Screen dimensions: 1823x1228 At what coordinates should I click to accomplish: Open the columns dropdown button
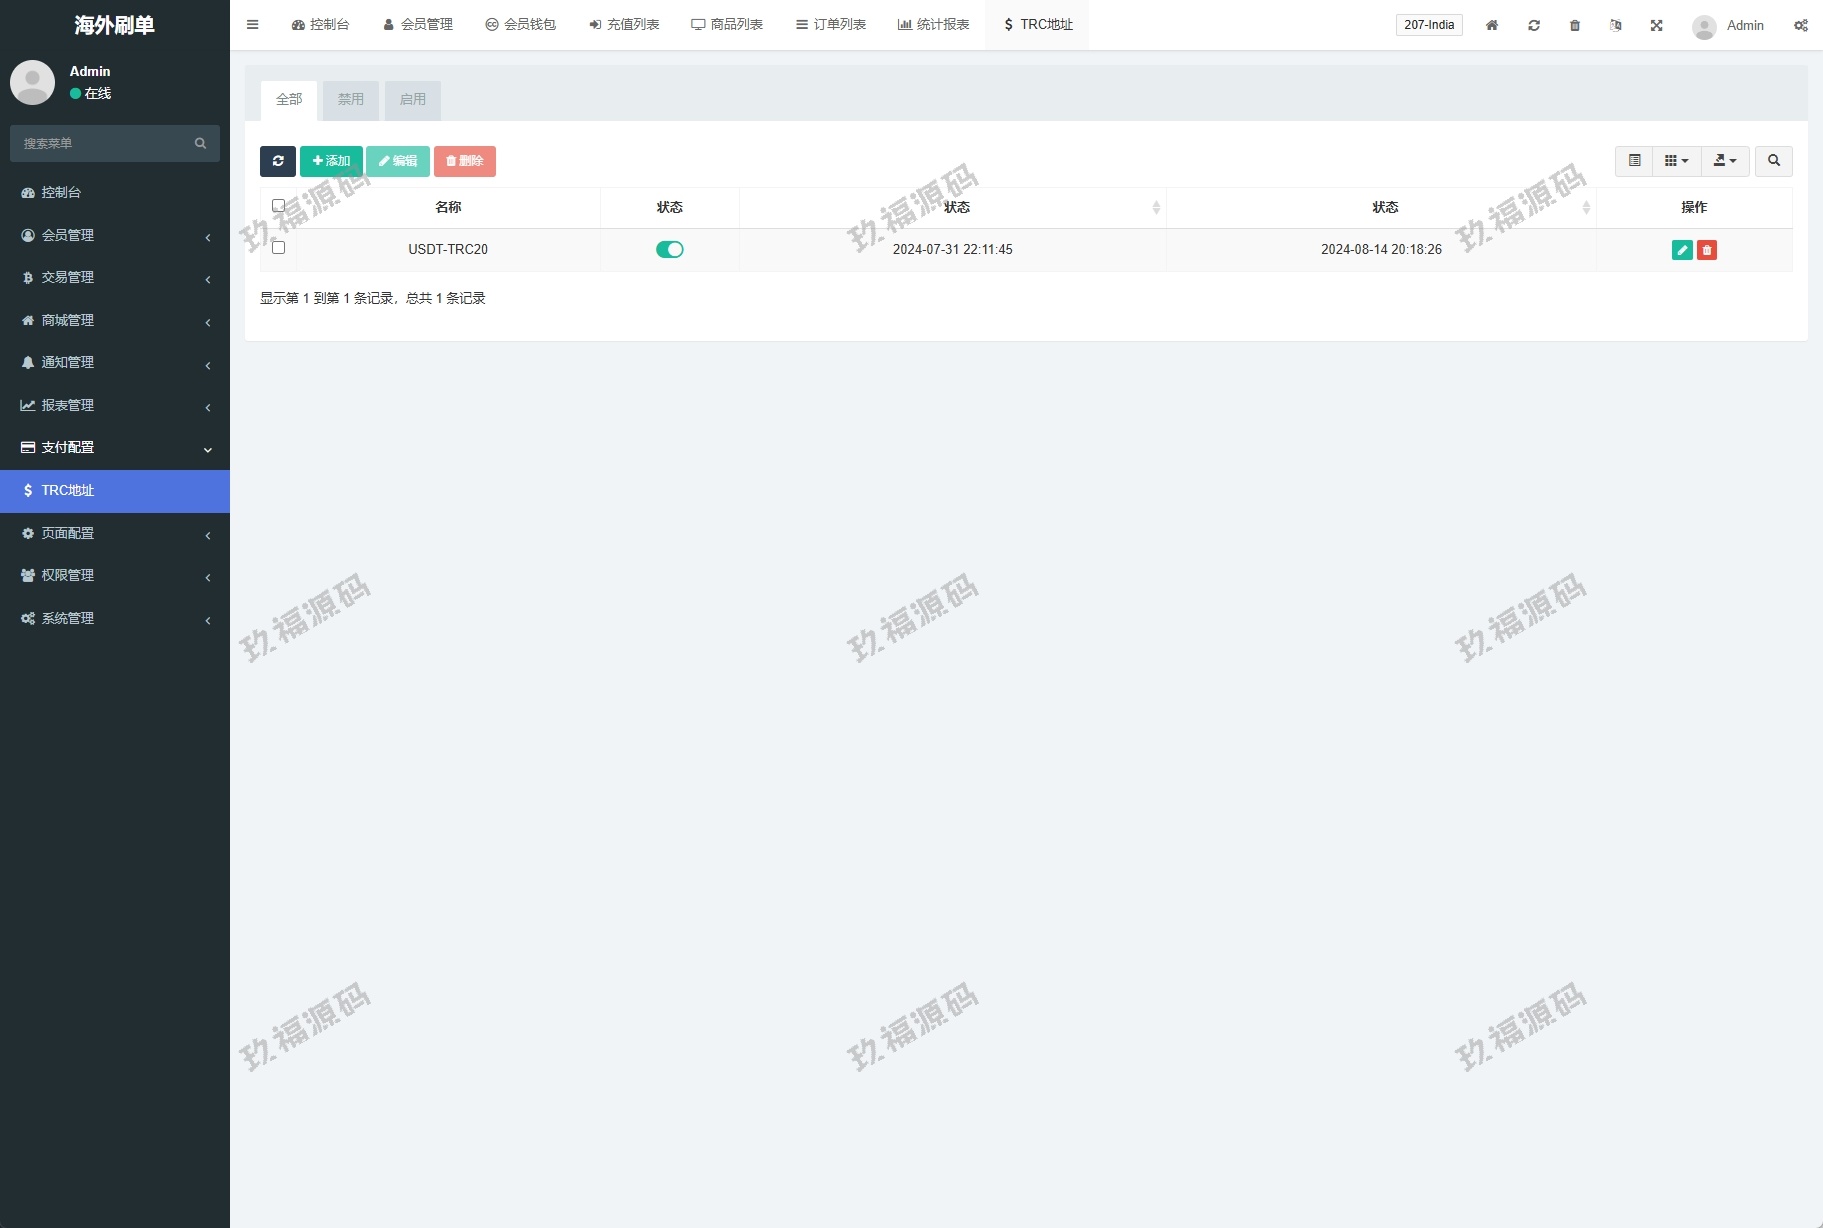pyautogui.click(x=1676, y=161)
